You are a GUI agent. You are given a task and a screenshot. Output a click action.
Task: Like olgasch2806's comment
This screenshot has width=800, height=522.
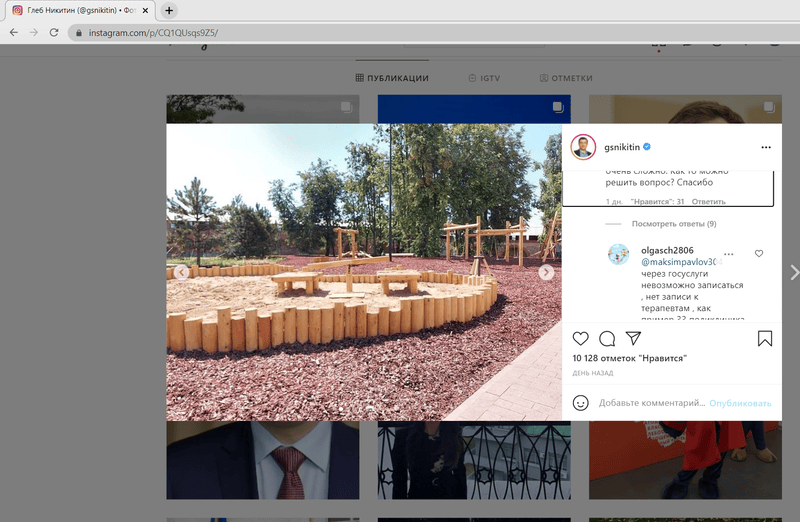759,254
